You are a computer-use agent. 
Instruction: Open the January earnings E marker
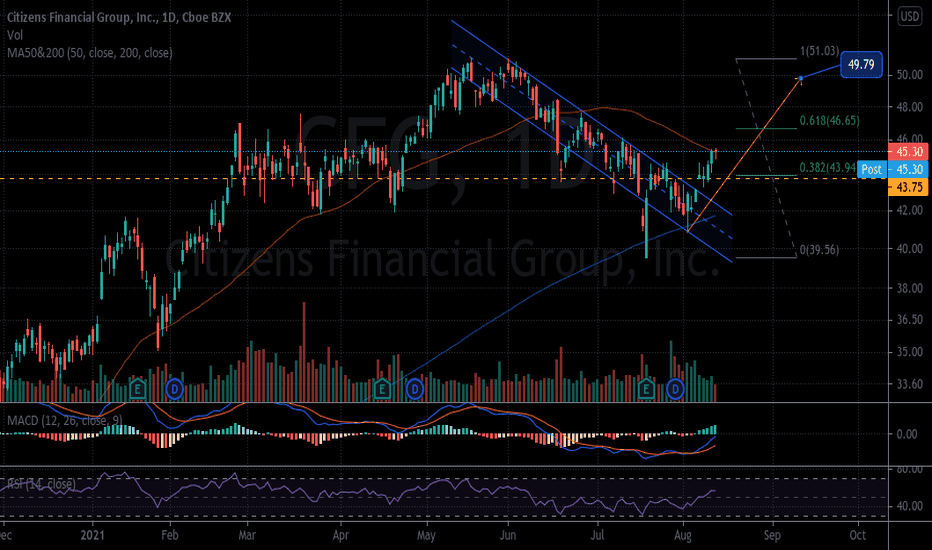click(137, 389)
